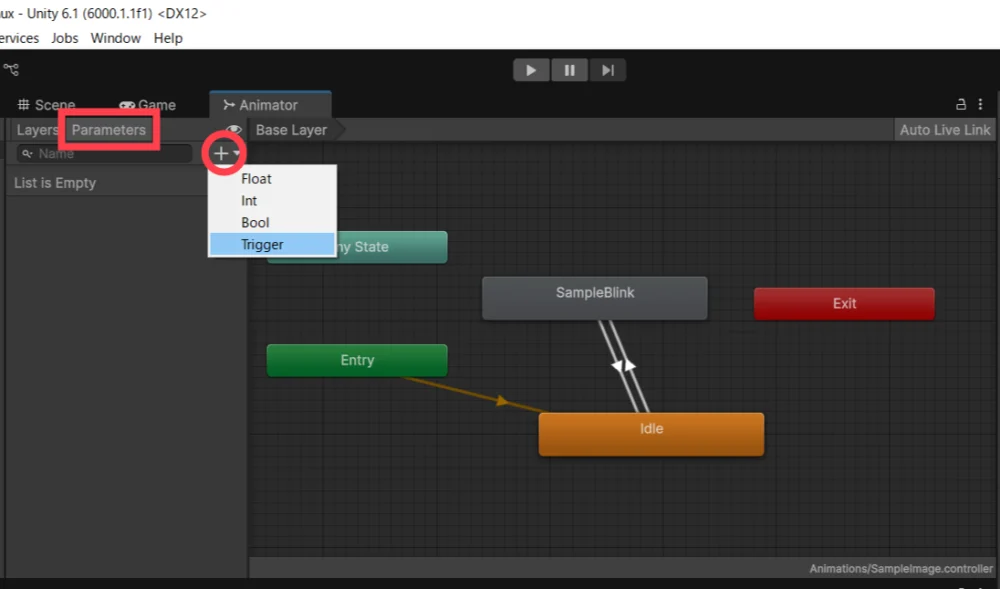Screen dimensions: 1000x589
Task: Open the Layers tab in Animator
Action: 37,130
